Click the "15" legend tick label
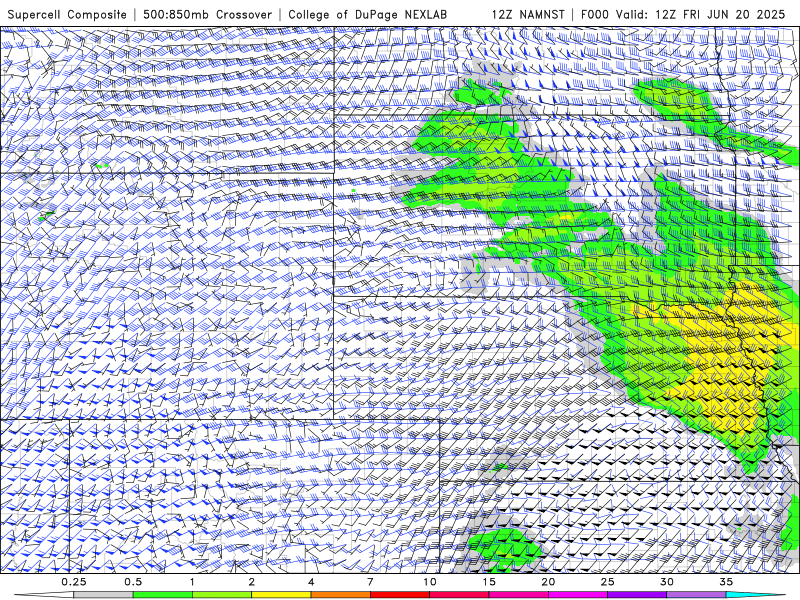Viewport: 800px width, 600px height. click(489, 582)
